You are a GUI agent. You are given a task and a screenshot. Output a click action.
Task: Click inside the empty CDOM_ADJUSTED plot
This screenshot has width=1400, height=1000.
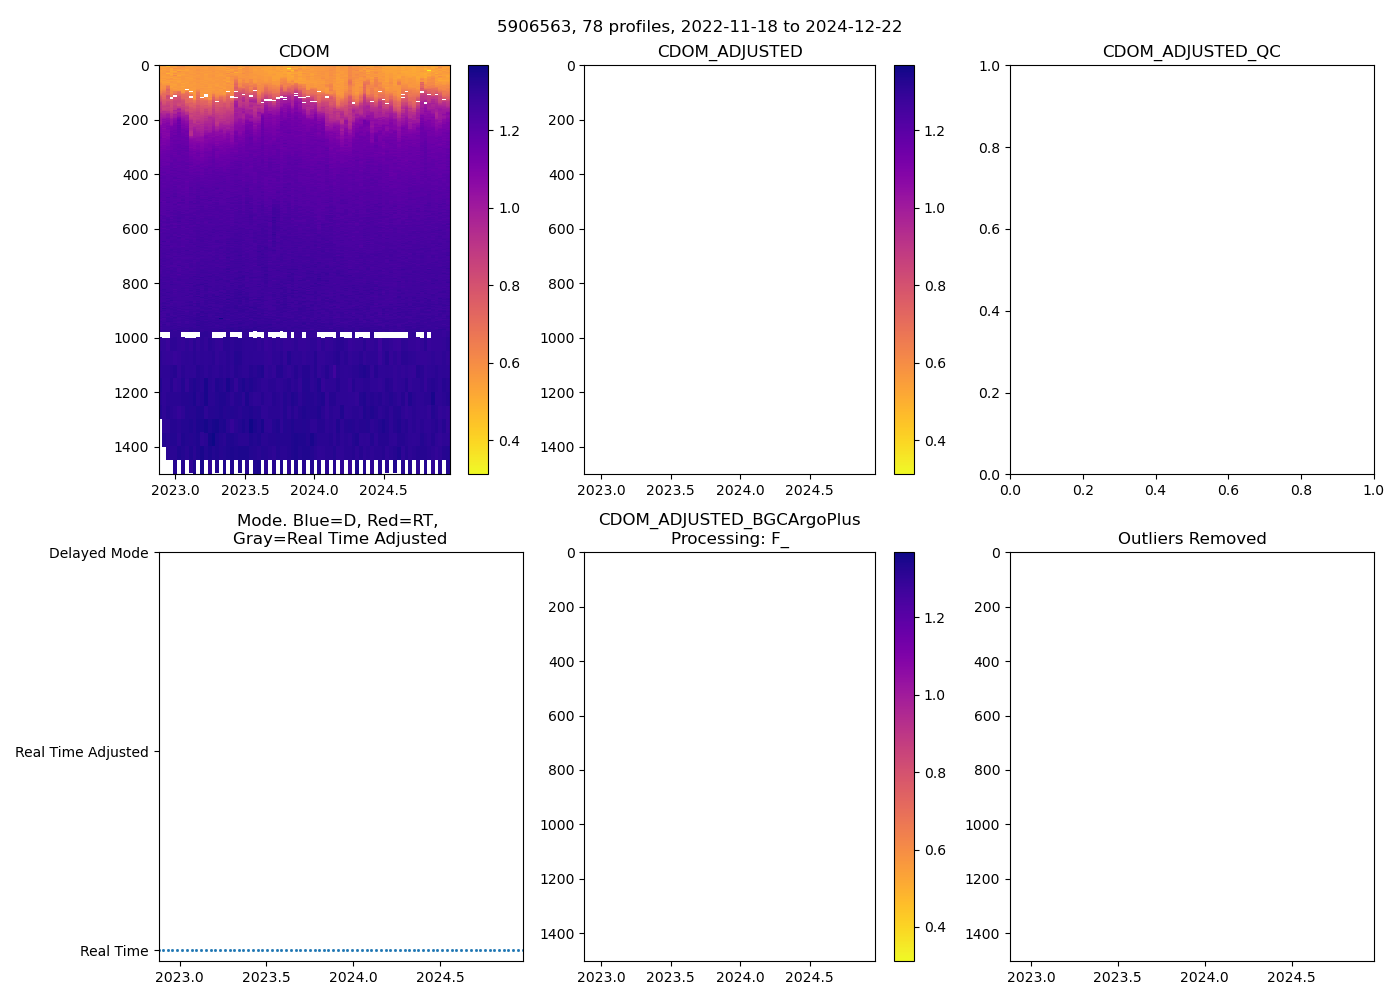pos(729,270)
